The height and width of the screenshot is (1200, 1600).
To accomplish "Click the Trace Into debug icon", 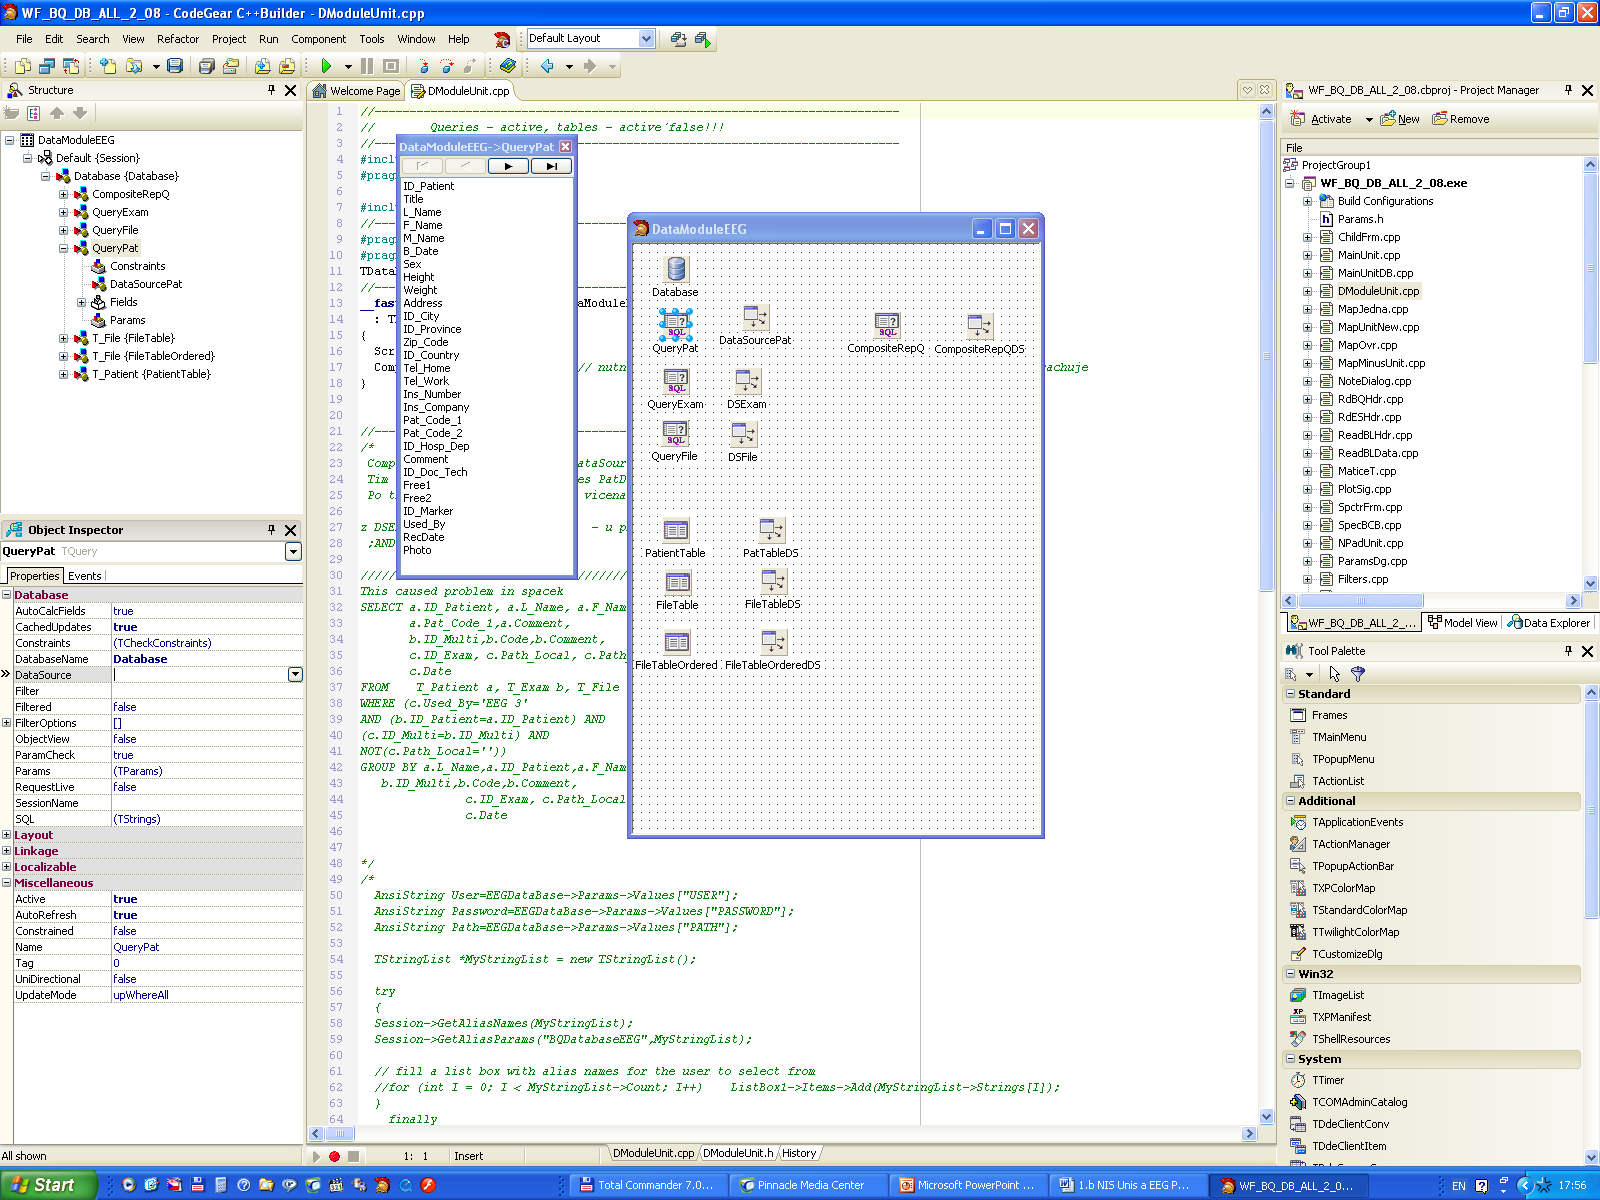I will click(x=423, y=66).
